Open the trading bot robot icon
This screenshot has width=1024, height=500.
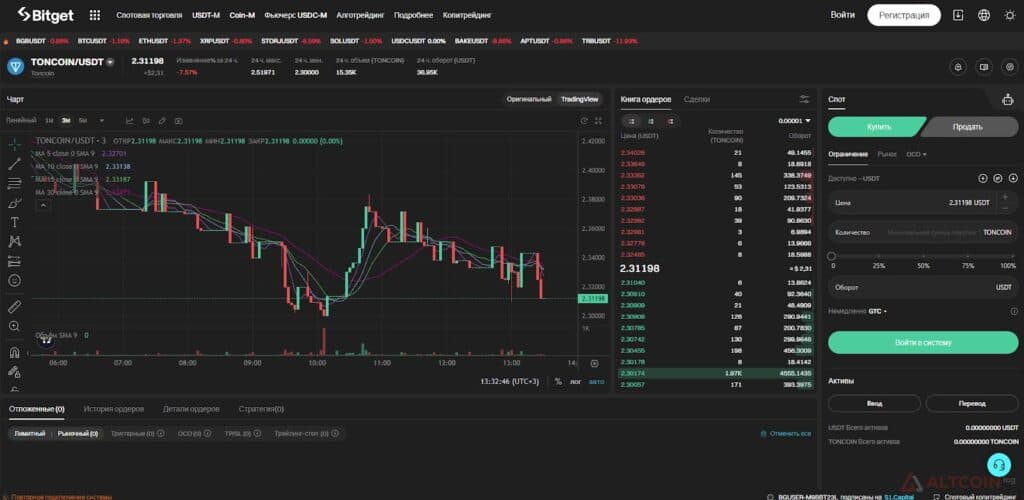(x=1008, y=99)
